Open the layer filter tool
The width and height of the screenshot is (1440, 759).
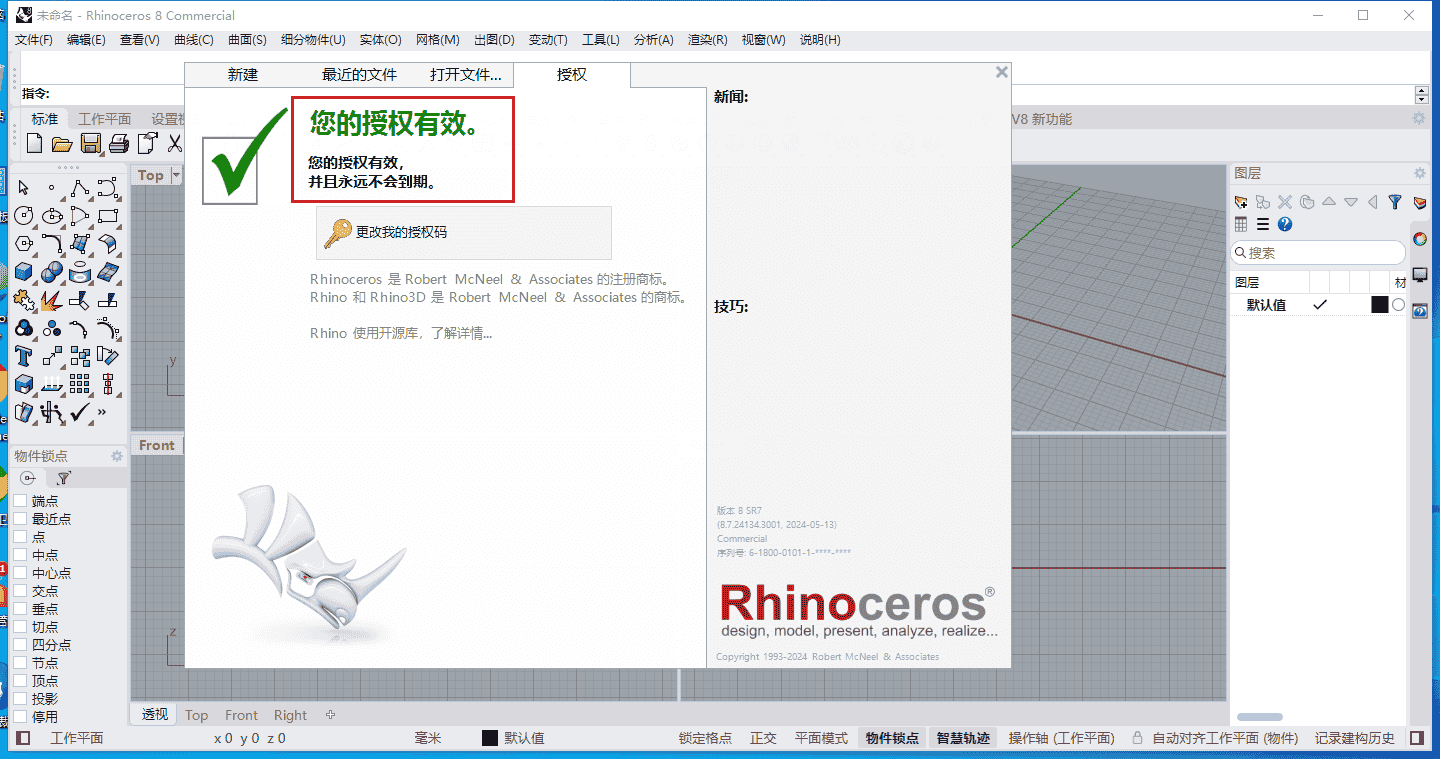(1394, 201)
